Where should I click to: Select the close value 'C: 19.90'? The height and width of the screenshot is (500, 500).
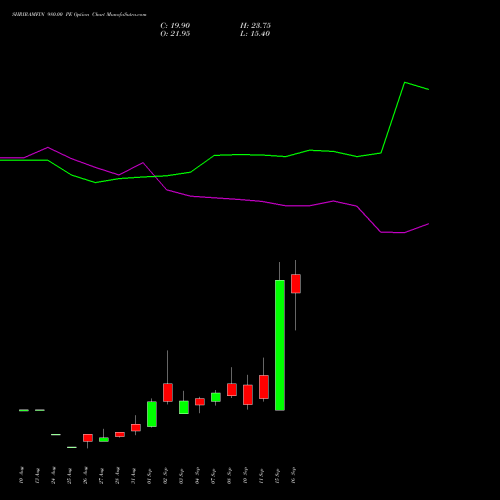175,26
